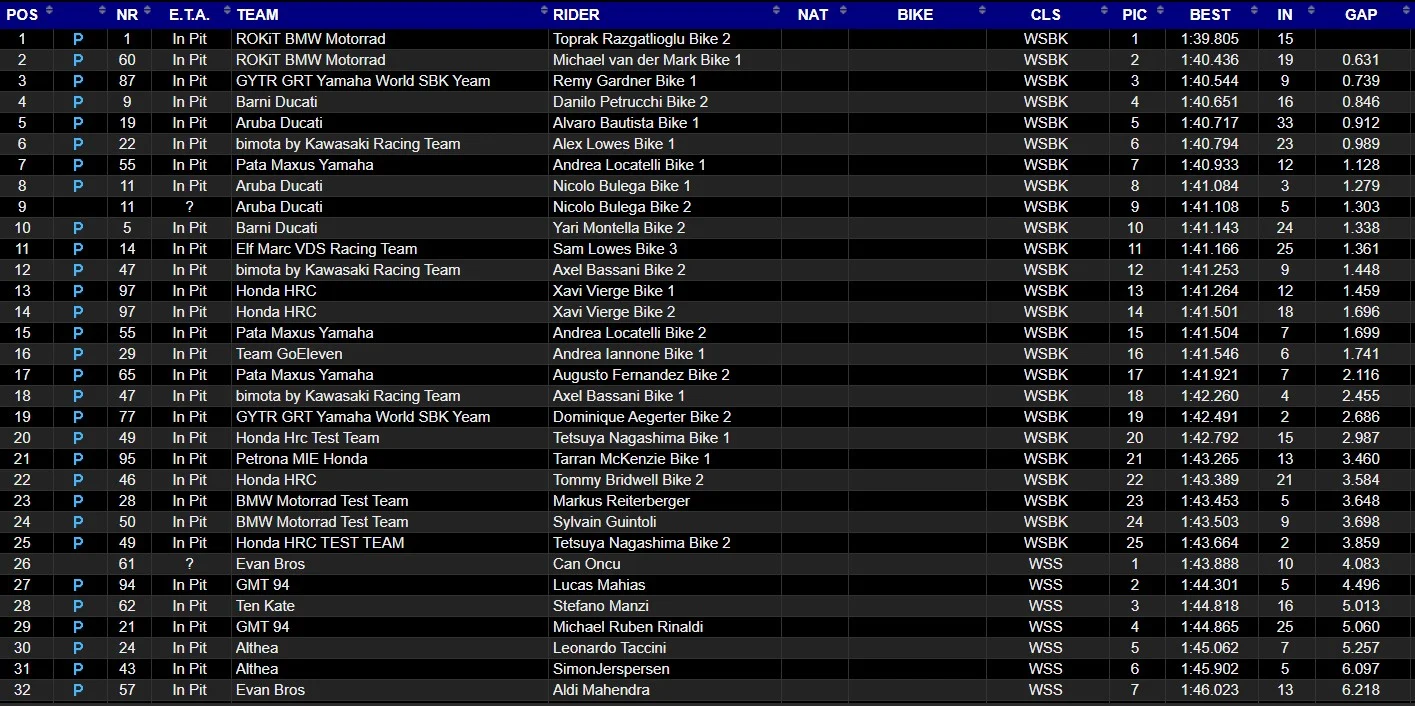Viewport: 1415px width, 706px height.
Task: Click the P pit marker for Yari Montella
Action: pos(79,228)
